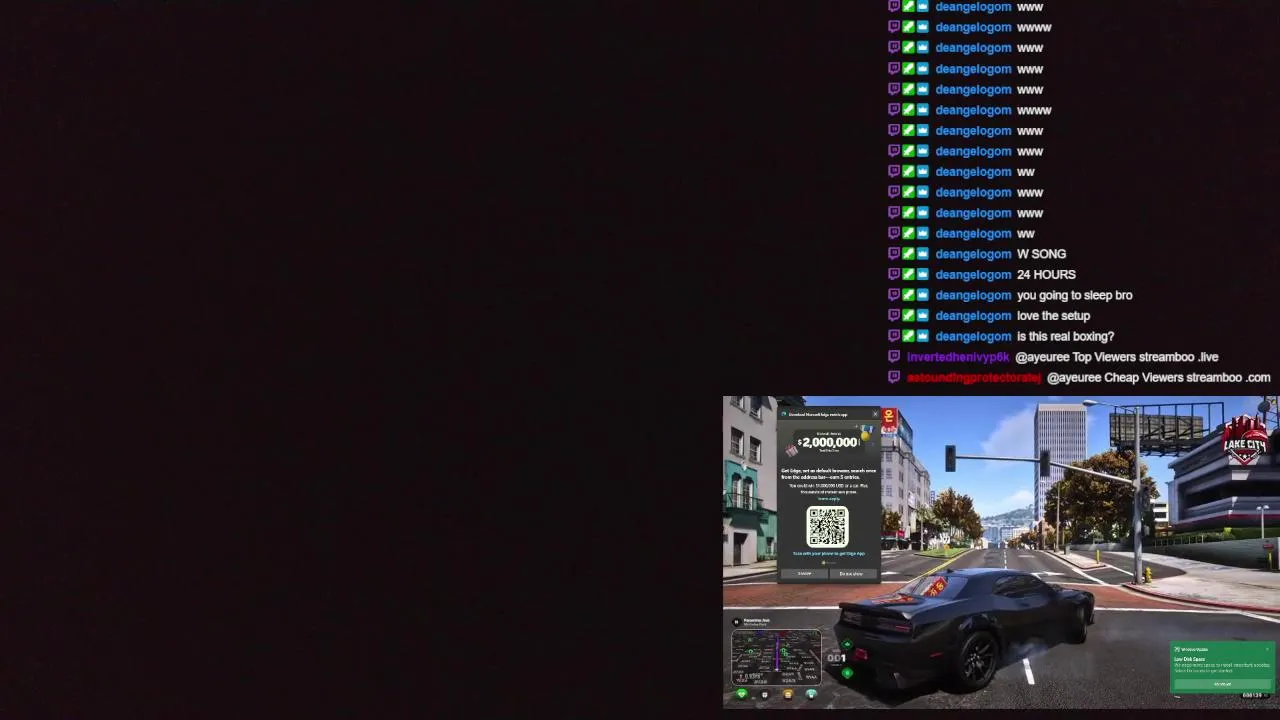Click 'W SONG' chat message text

tap(1041, 254)
